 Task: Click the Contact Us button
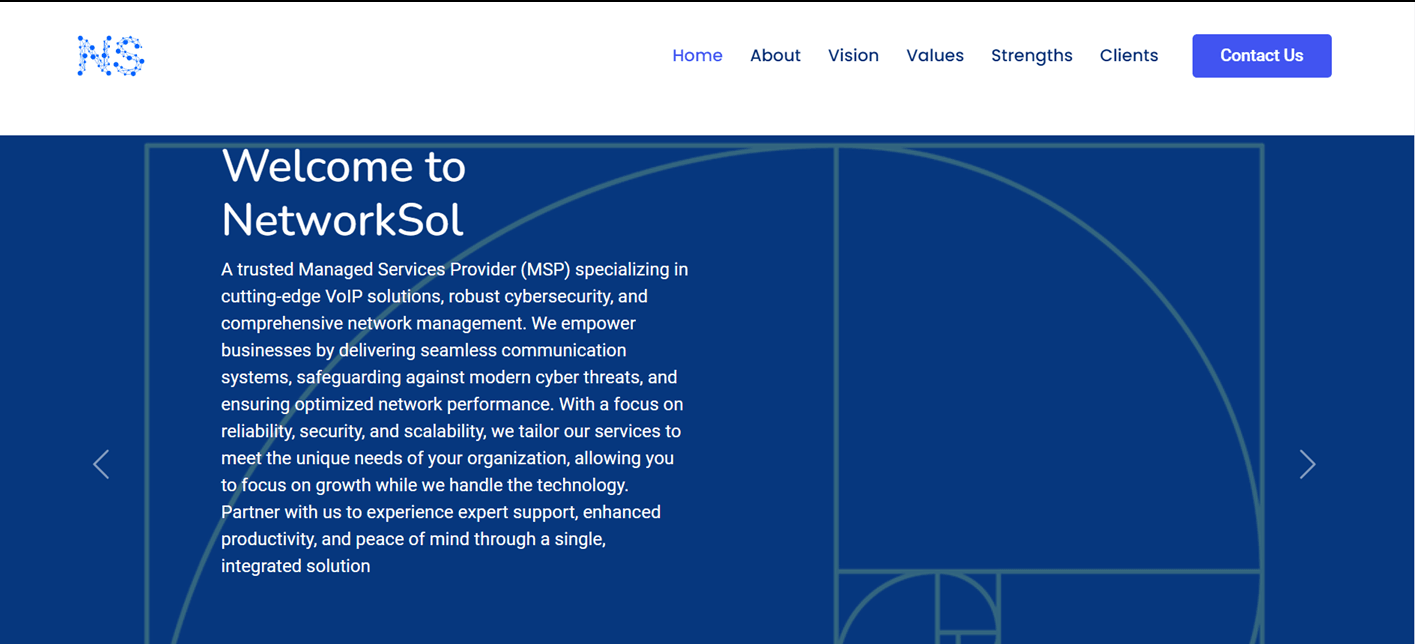point(1262,56)
